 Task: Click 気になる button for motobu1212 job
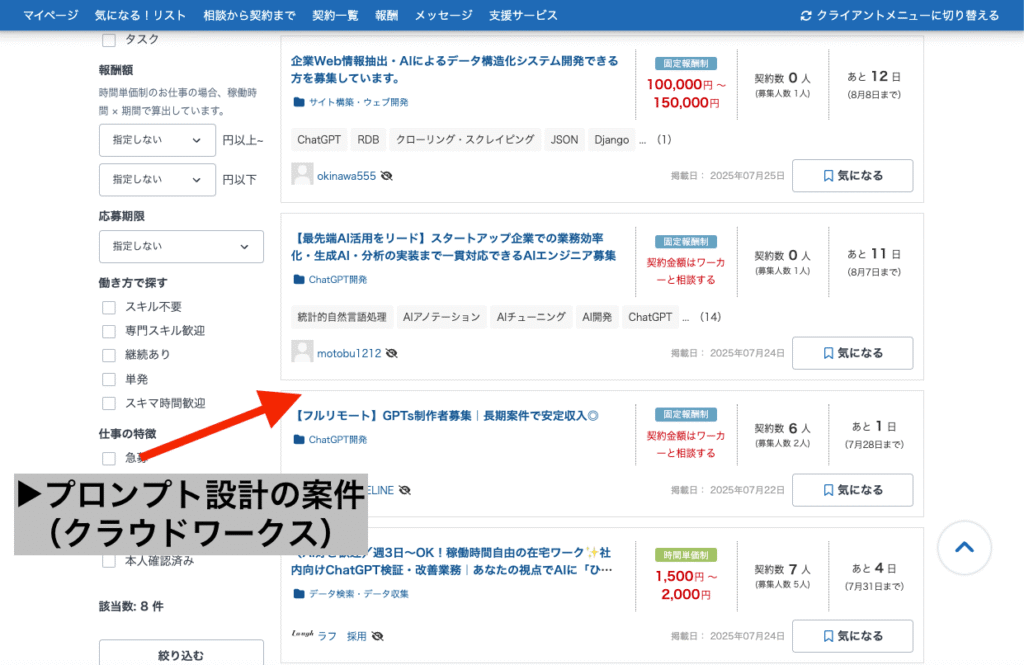click(x=852, y=353)
